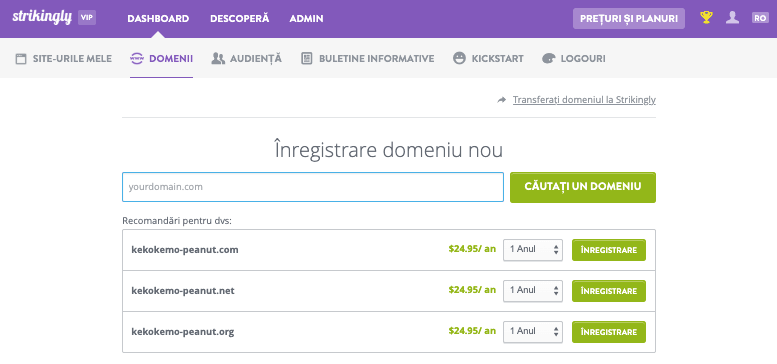The height and width of the screenshot is (364, 777).
Task: Register kekokemo-peanut.com with Înregistrare button
Action: (x=609, y=250)
